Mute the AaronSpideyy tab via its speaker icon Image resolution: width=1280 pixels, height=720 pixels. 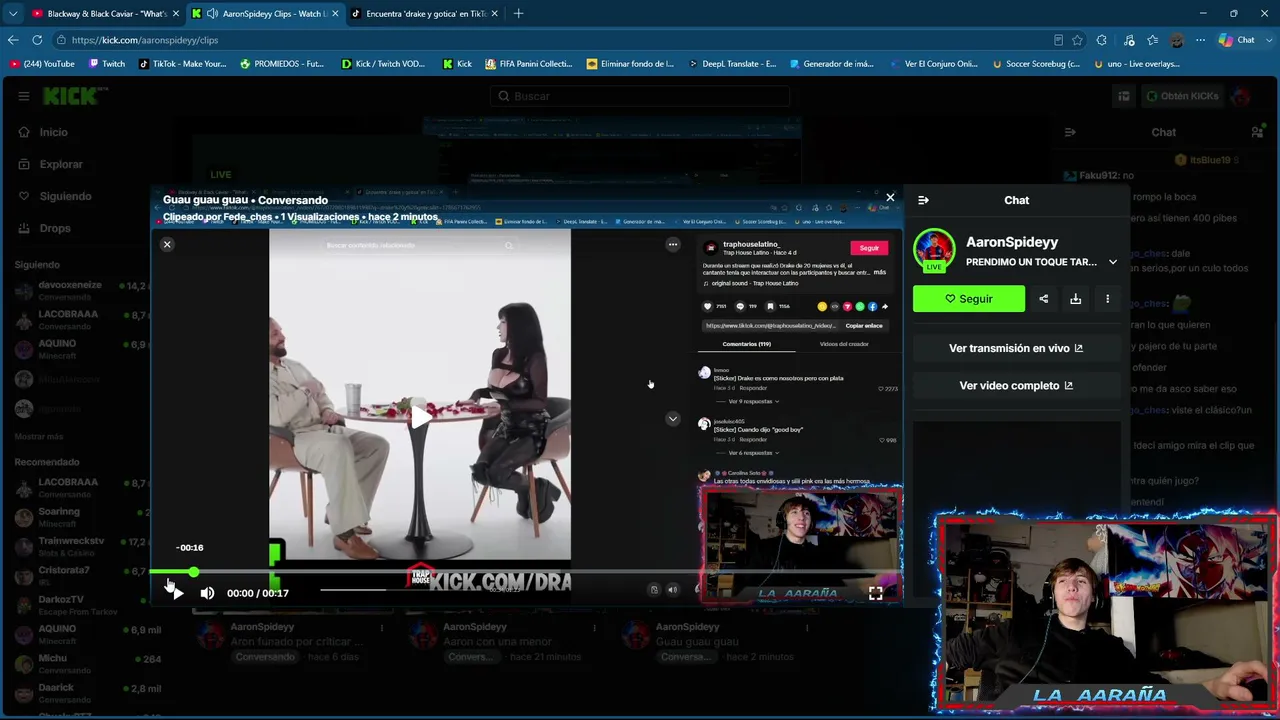point(212,14)
